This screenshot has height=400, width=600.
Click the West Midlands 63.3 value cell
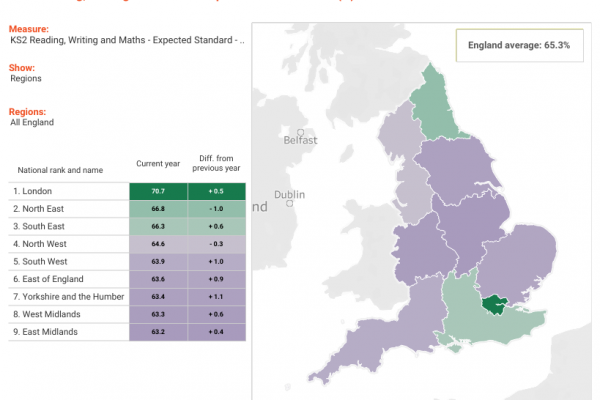tap(158, 315)
